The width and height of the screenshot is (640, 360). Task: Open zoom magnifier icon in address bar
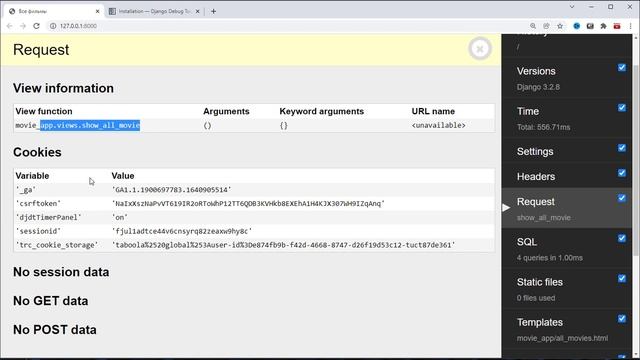(x=533, y=26)
